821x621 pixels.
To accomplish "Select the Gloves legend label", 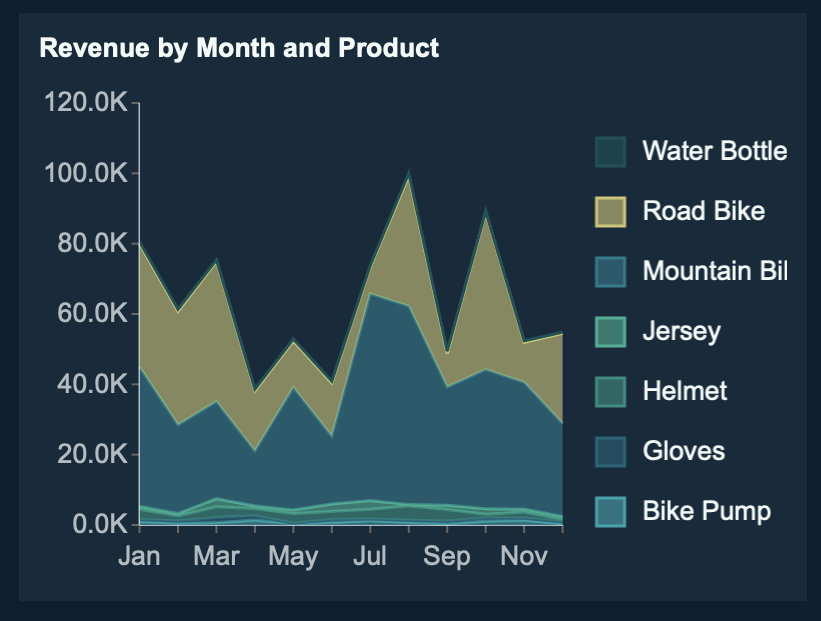I will (683, 452).
